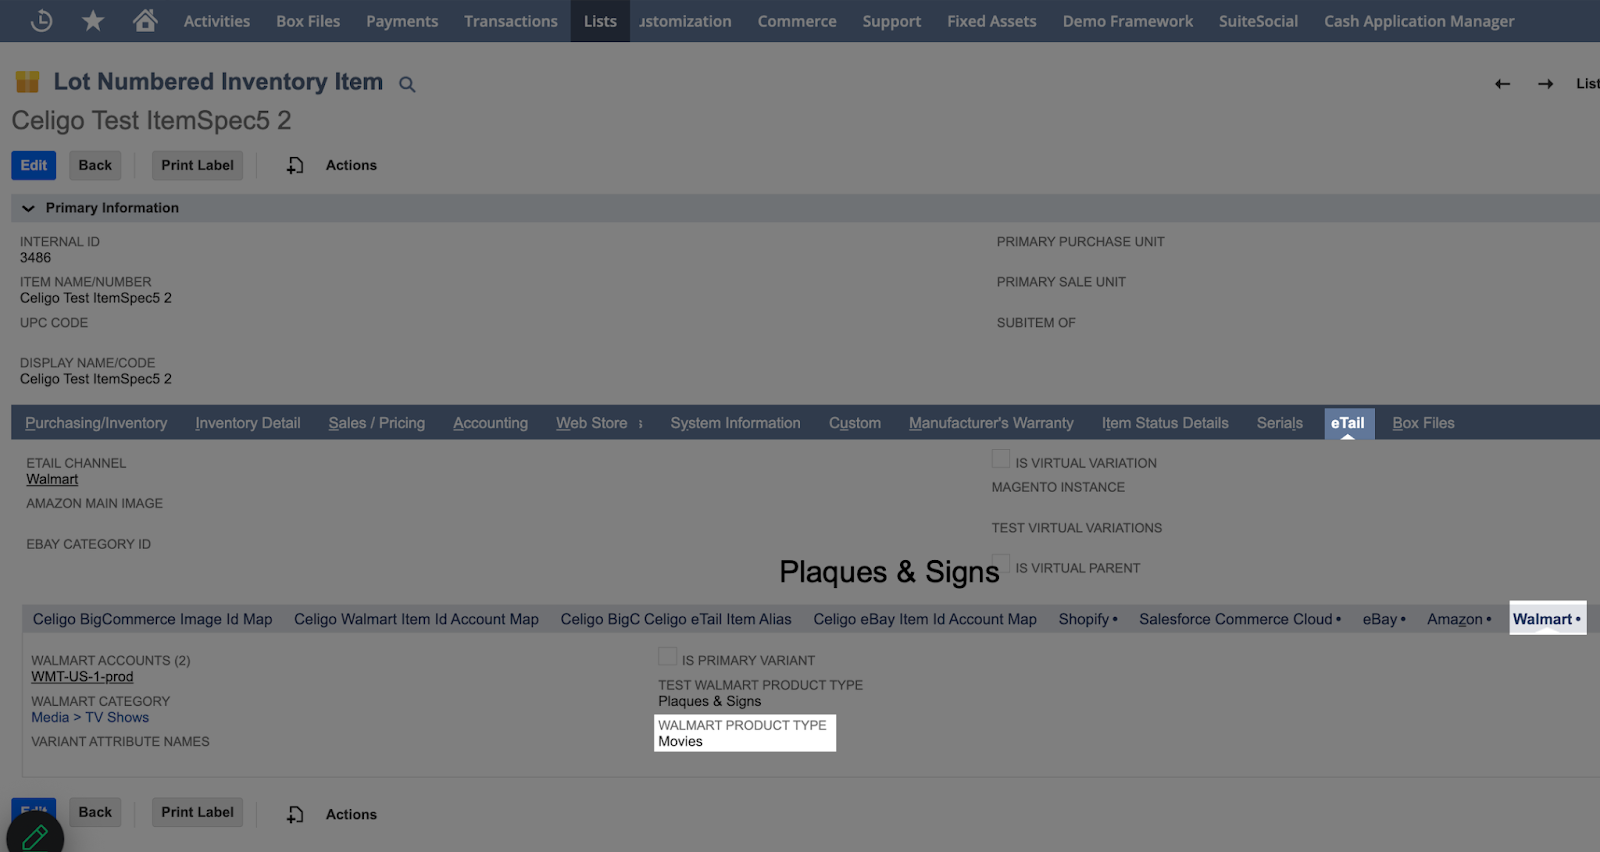This screenshot has width=1600, height=852.
Task: Switch to the Accounting tab
Action: click(x=490, y=423)
